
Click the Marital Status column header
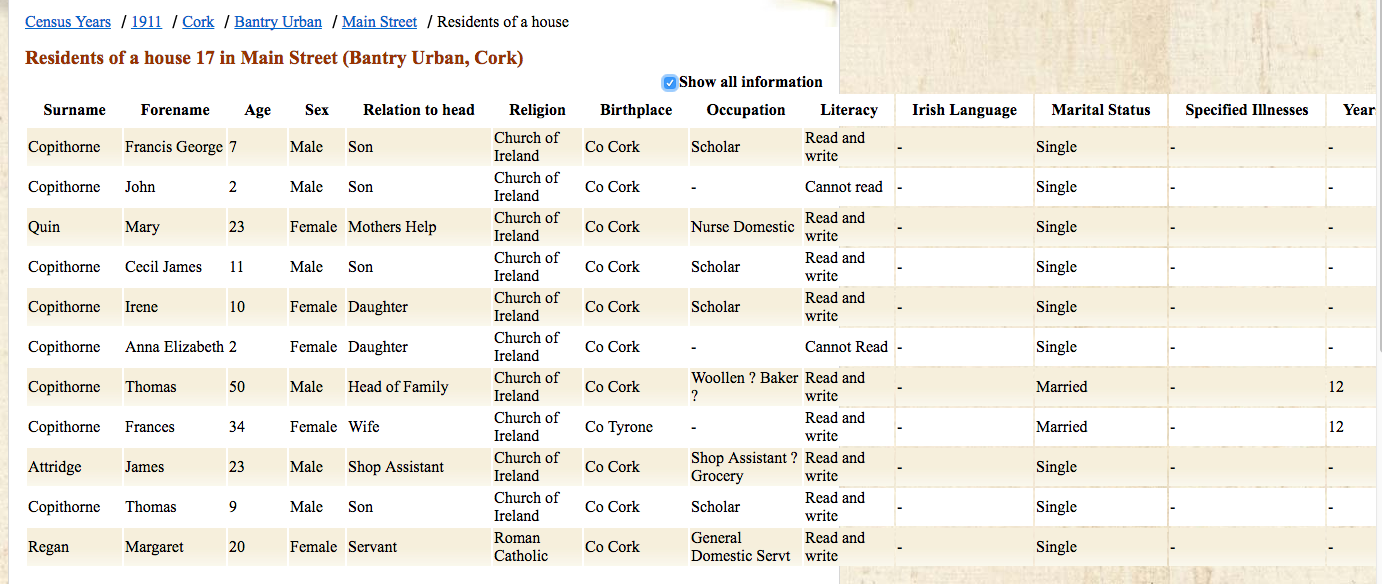tap(1101, 110)
